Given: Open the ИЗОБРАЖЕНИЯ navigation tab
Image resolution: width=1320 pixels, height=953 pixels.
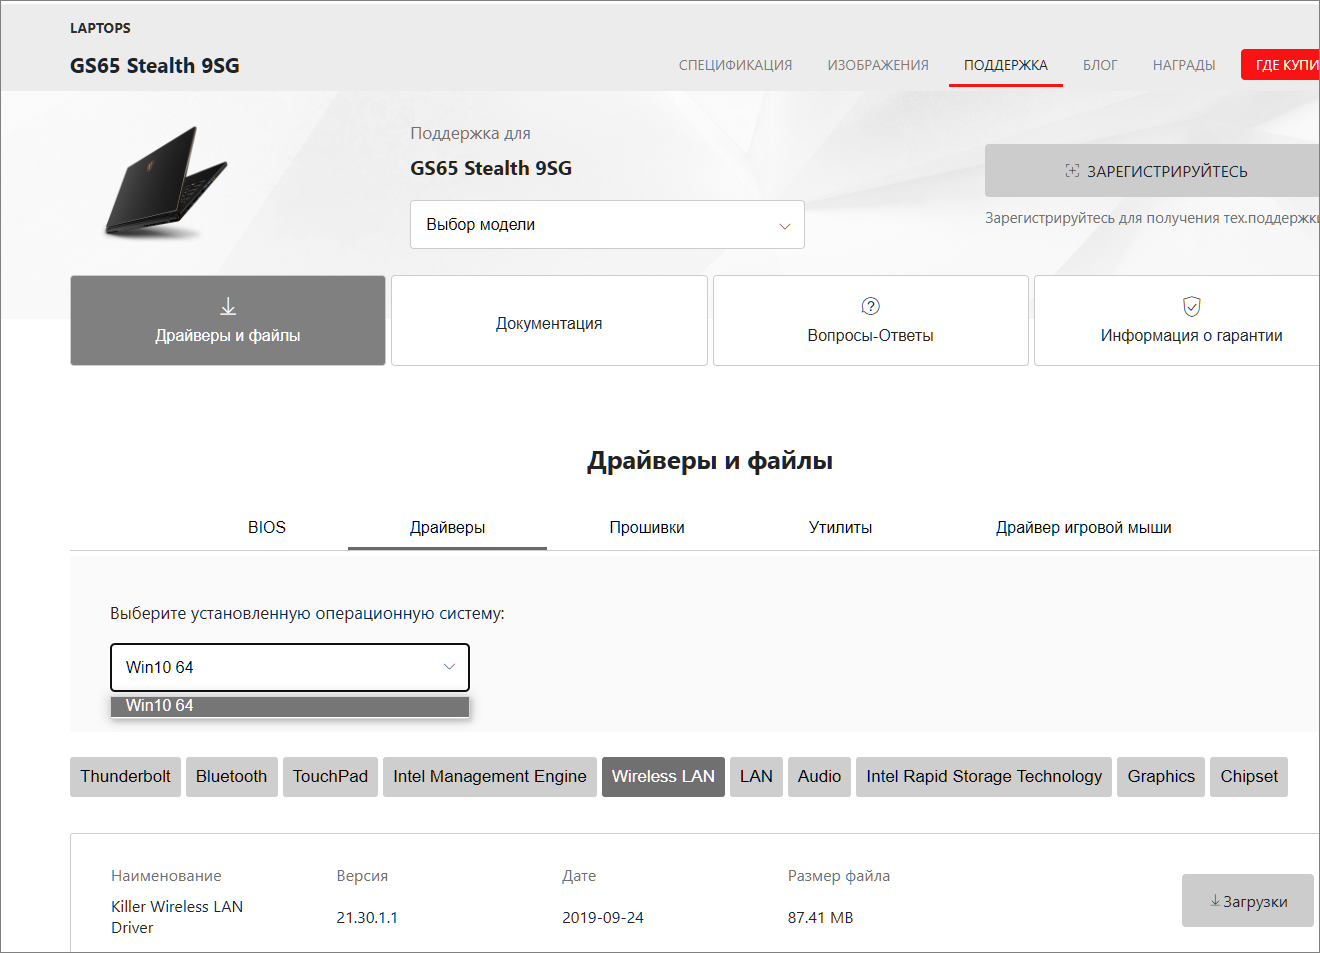Looking at the screenshot, I should pyautogui.click(x=878, y=65).
